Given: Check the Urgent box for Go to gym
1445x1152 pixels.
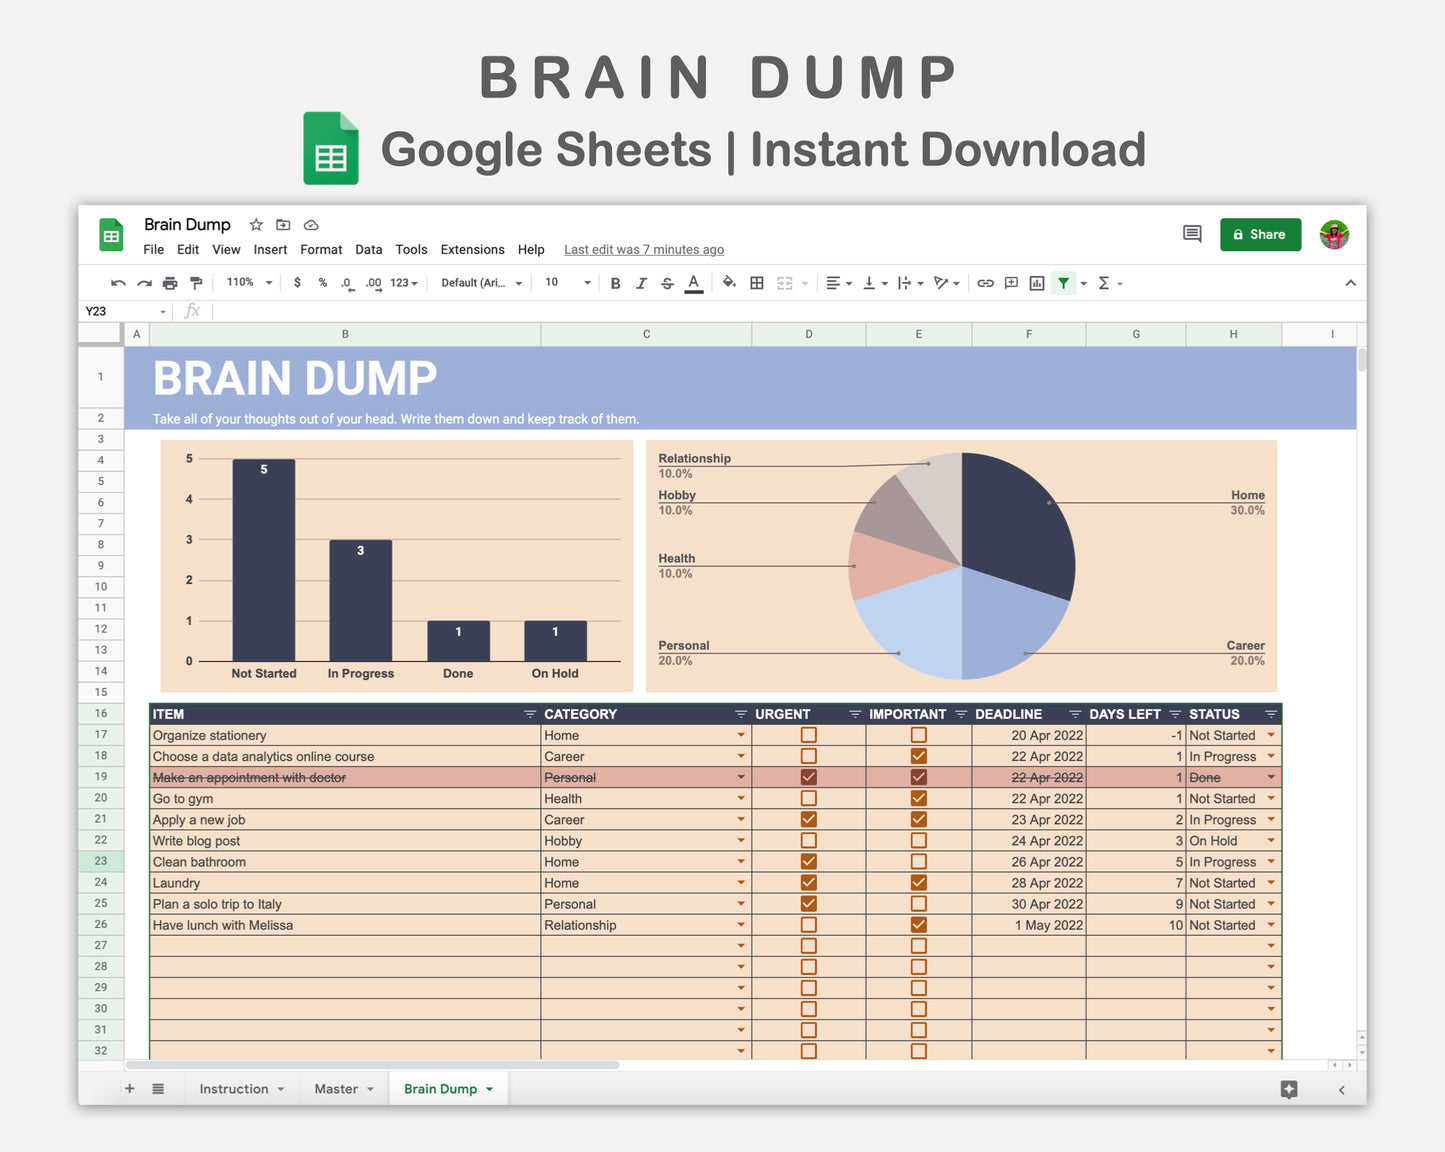Looking at the screenshot, I should (808, 798).
